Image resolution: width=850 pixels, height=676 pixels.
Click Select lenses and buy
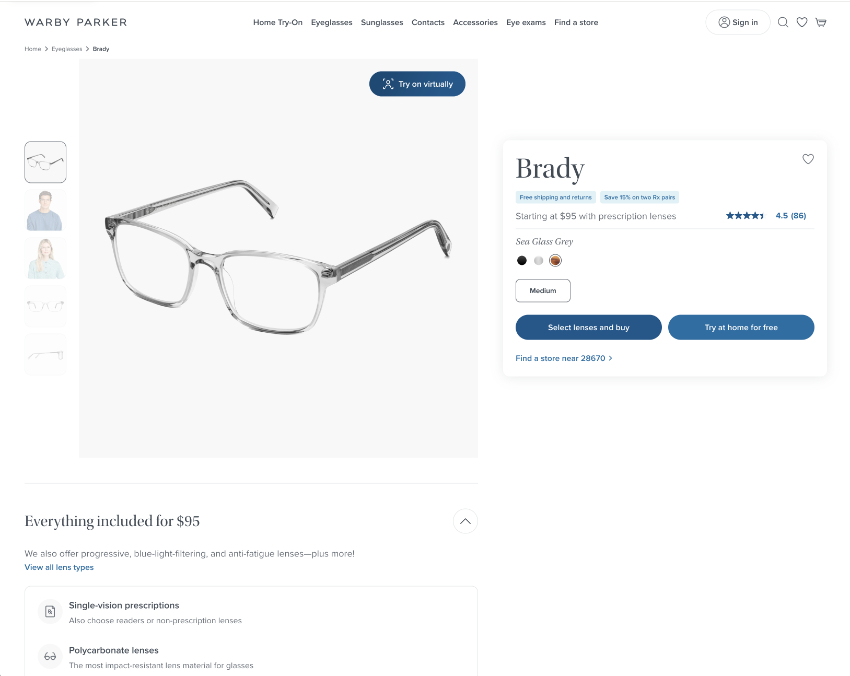click(589, 327)
